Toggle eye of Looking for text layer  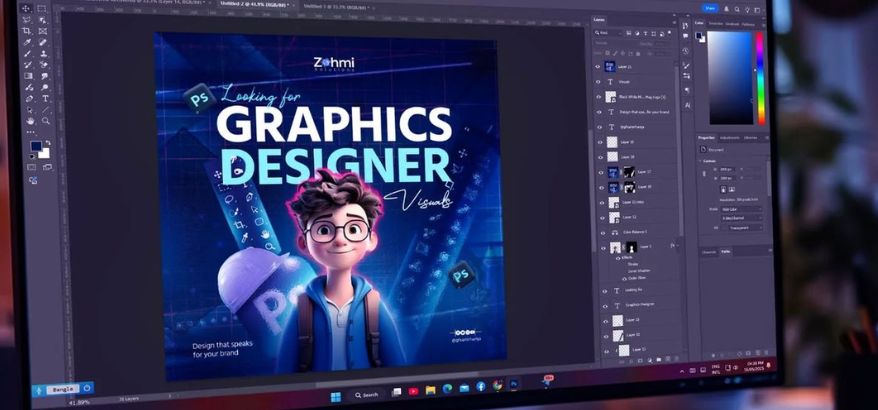pos(605,291)
